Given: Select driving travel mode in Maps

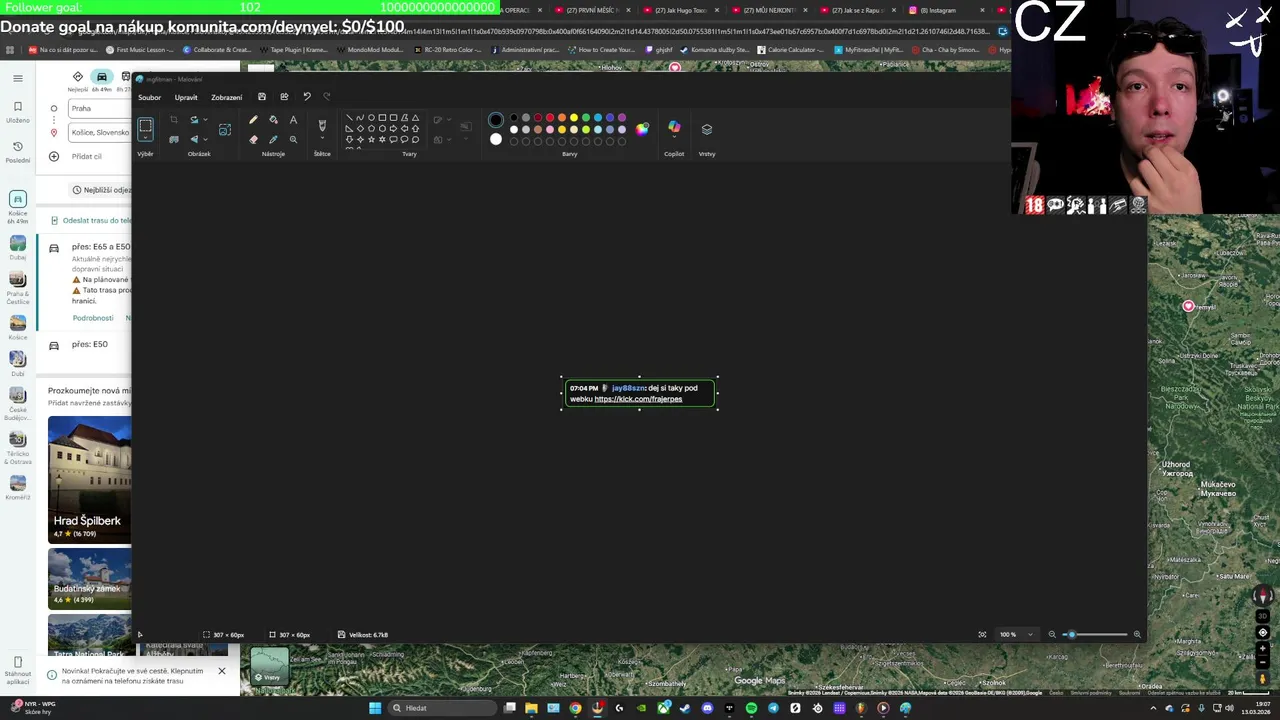Looking at the screenshot, I should pyautogui.click(x=101, y=77).
